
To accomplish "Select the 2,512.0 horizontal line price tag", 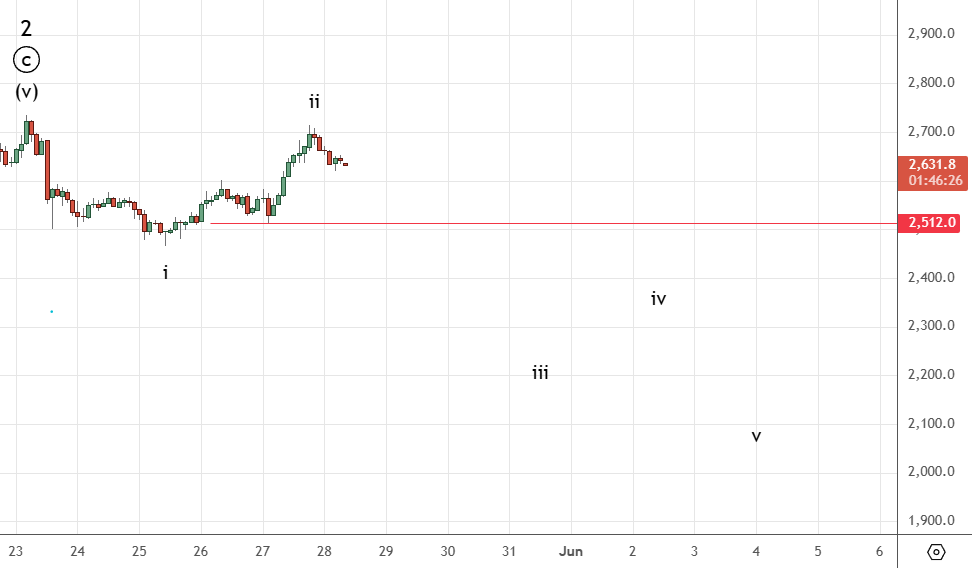I will tap(933, 223).
